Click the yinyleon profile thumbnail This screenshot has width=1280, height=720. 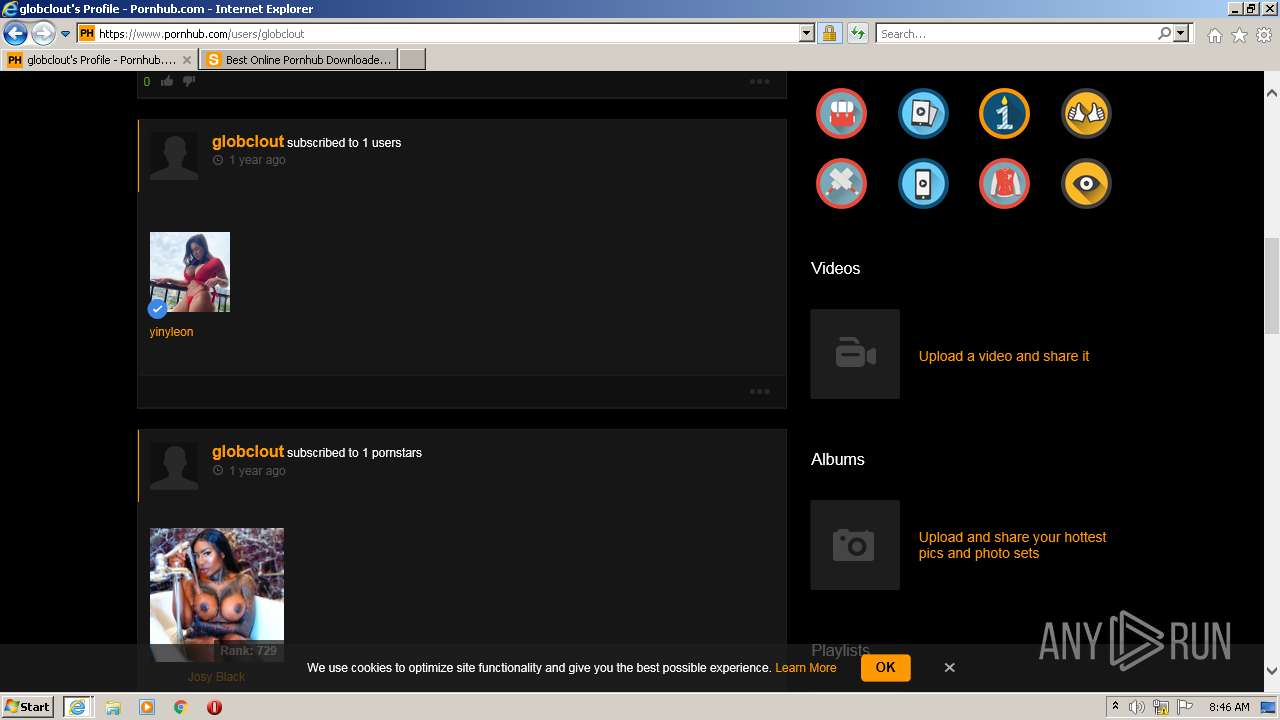coord(190,272)
